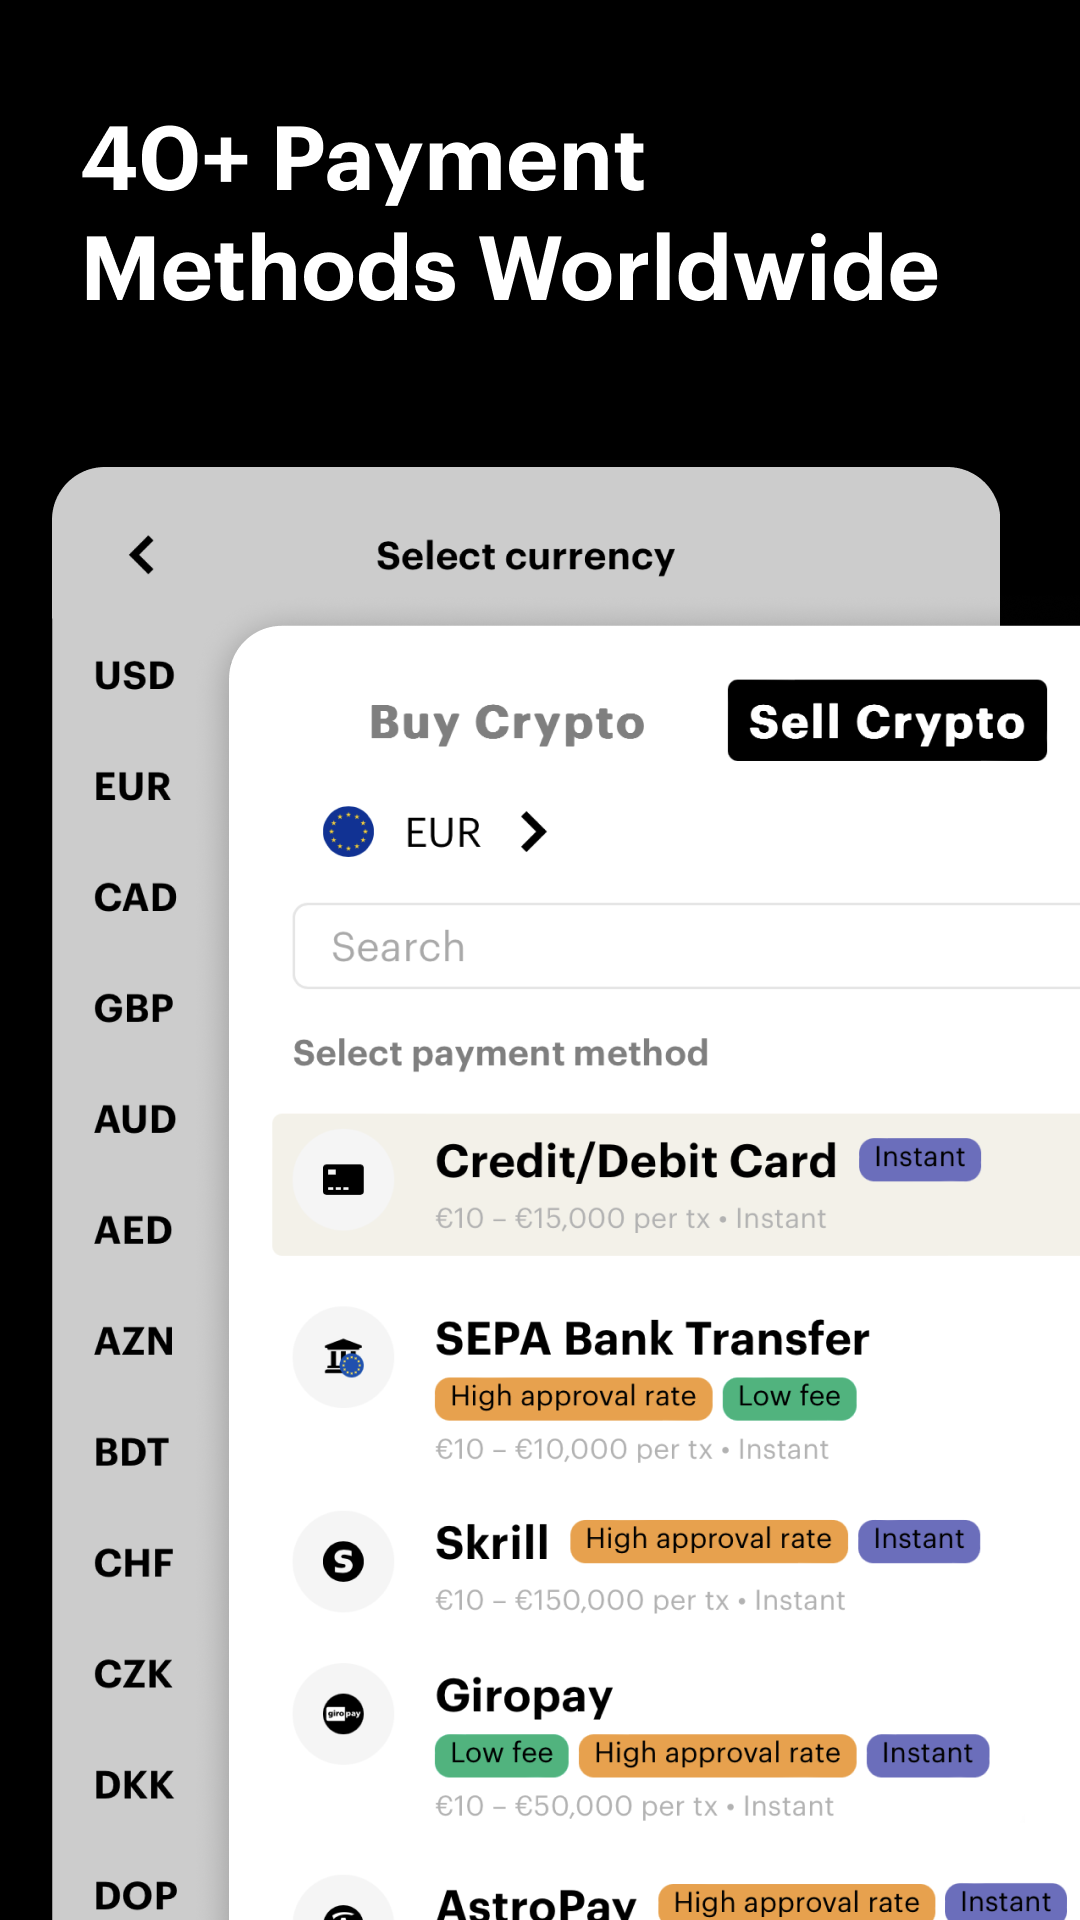The width and height of the screenshot is (1080, 1920).
Task: Select the Giropay payment method title
Action: (x=524, y=1696)
